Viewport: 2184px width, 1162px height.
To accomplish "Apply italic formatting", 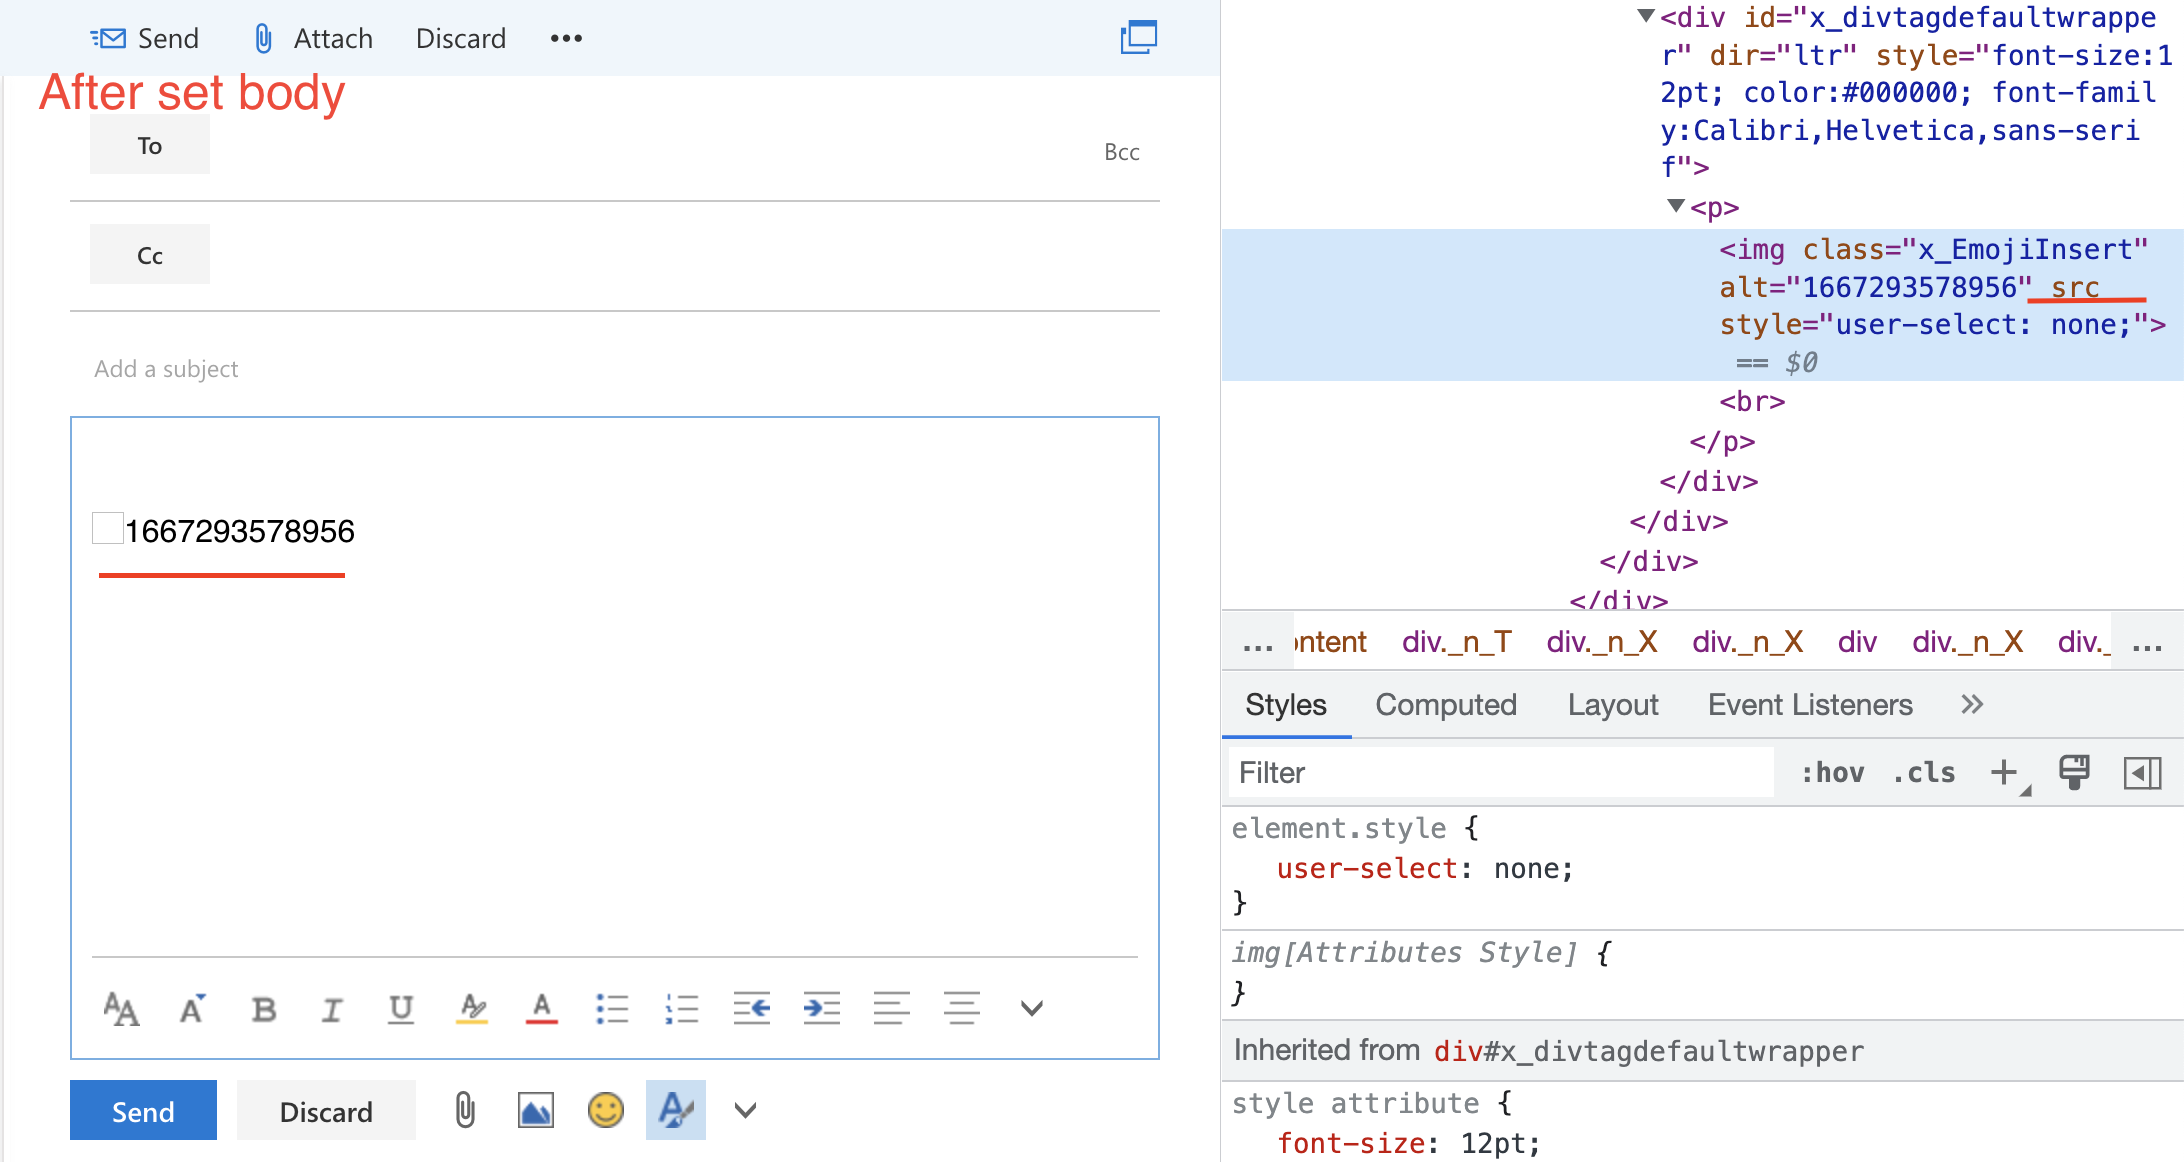I will point(332,1008).
